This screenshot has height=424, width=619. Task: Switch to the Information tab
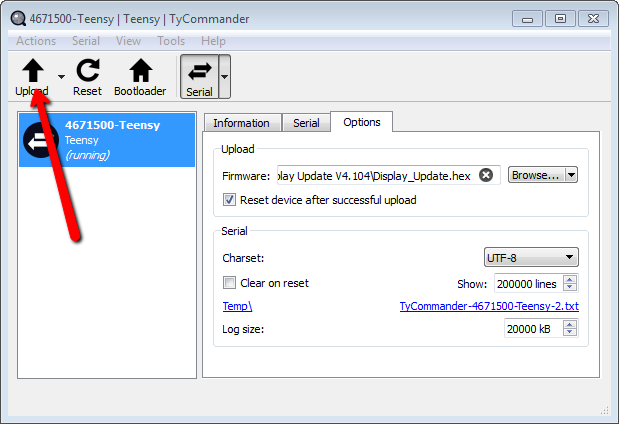241,123
